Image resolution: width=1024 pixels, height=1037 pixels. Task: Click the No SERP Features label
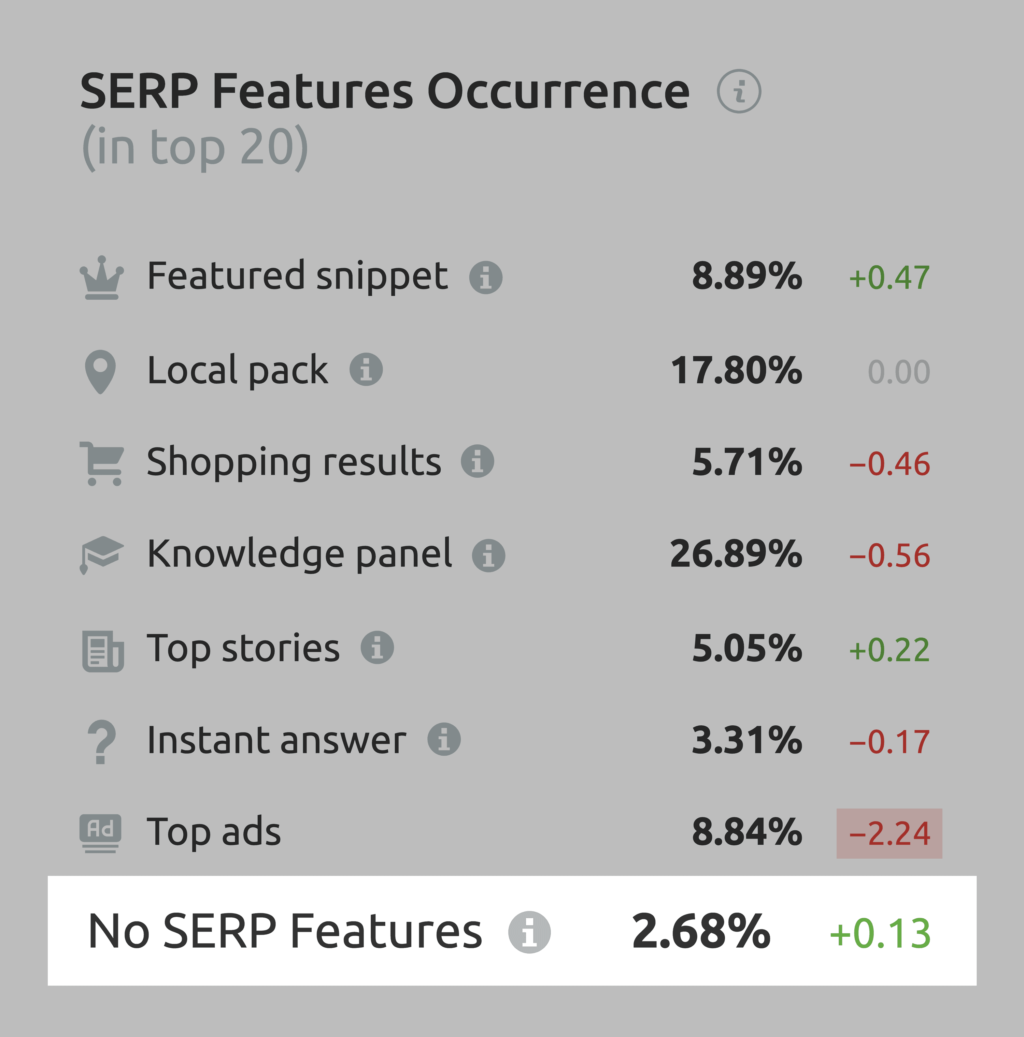285,932
